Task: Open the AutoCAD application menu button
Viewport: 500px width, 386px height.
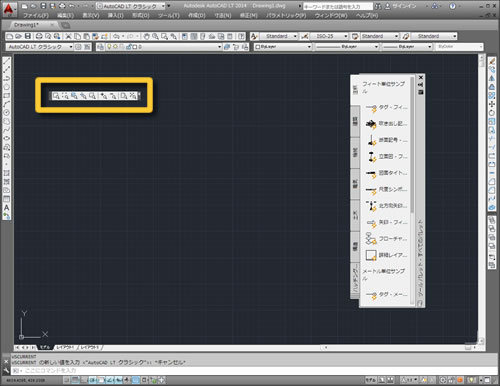Action: tap(9, 9)
